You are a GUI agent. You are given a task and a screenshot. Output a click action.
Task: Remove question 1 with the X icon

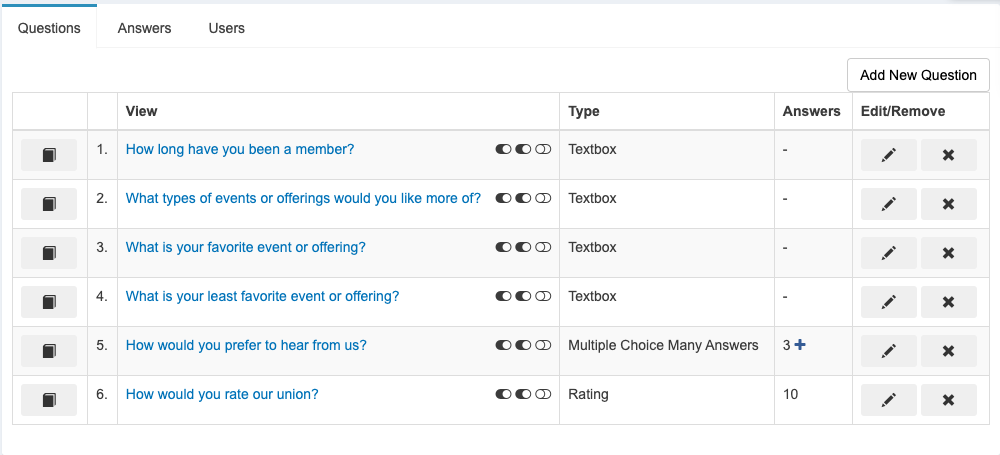948,155
